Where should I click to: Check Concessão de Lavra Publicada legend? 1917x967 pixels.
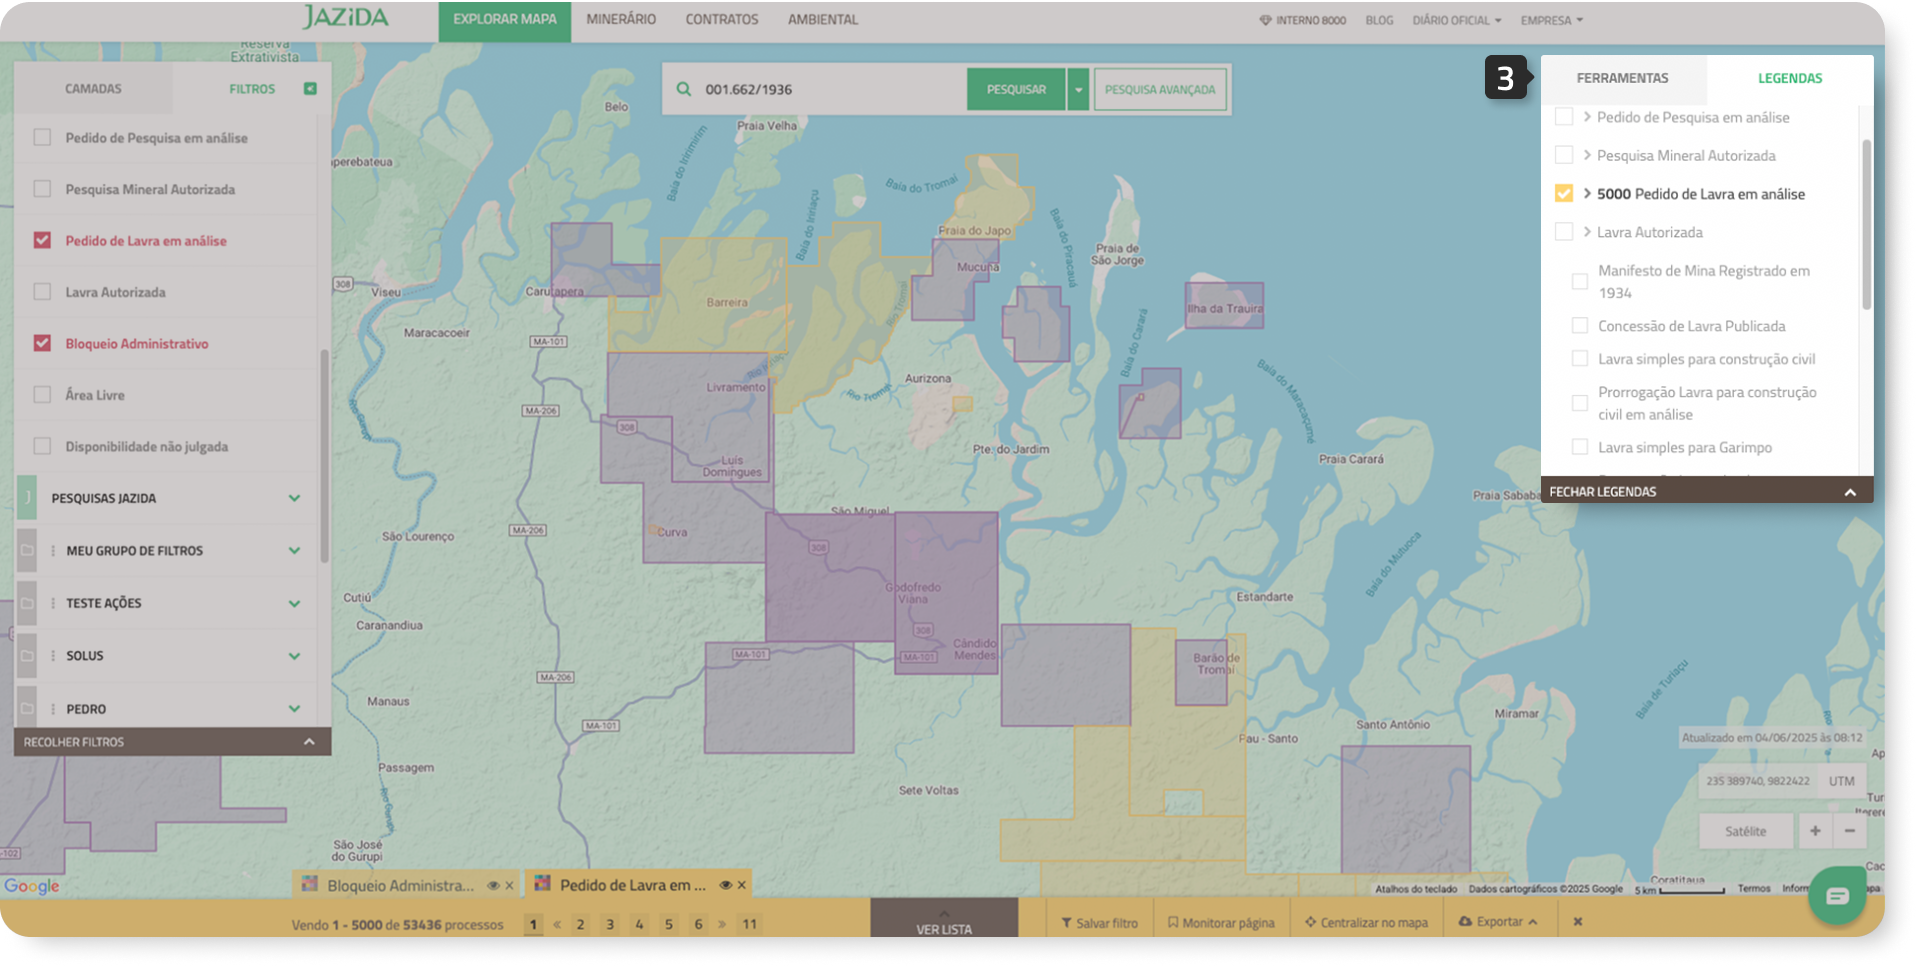click(1580, 326)
